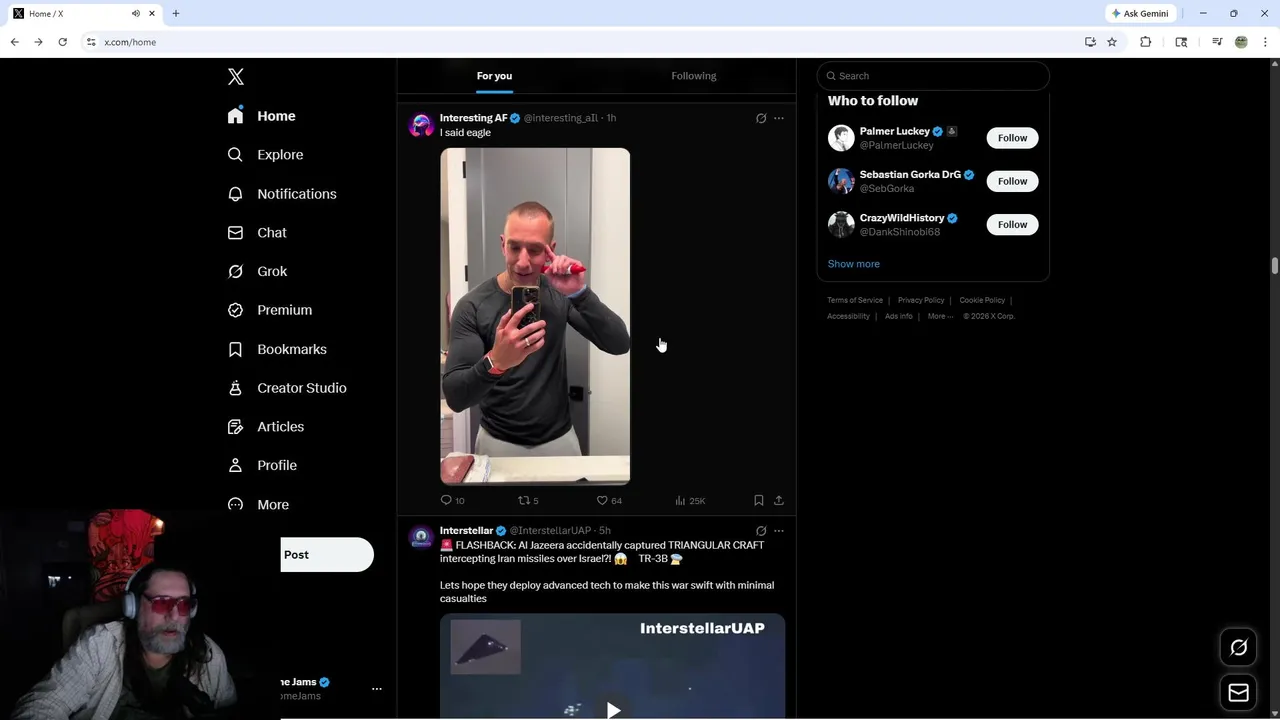Screen dimensions: 1280x720
Task: Switch to the Following tab
Action: [x=694, y=76]
